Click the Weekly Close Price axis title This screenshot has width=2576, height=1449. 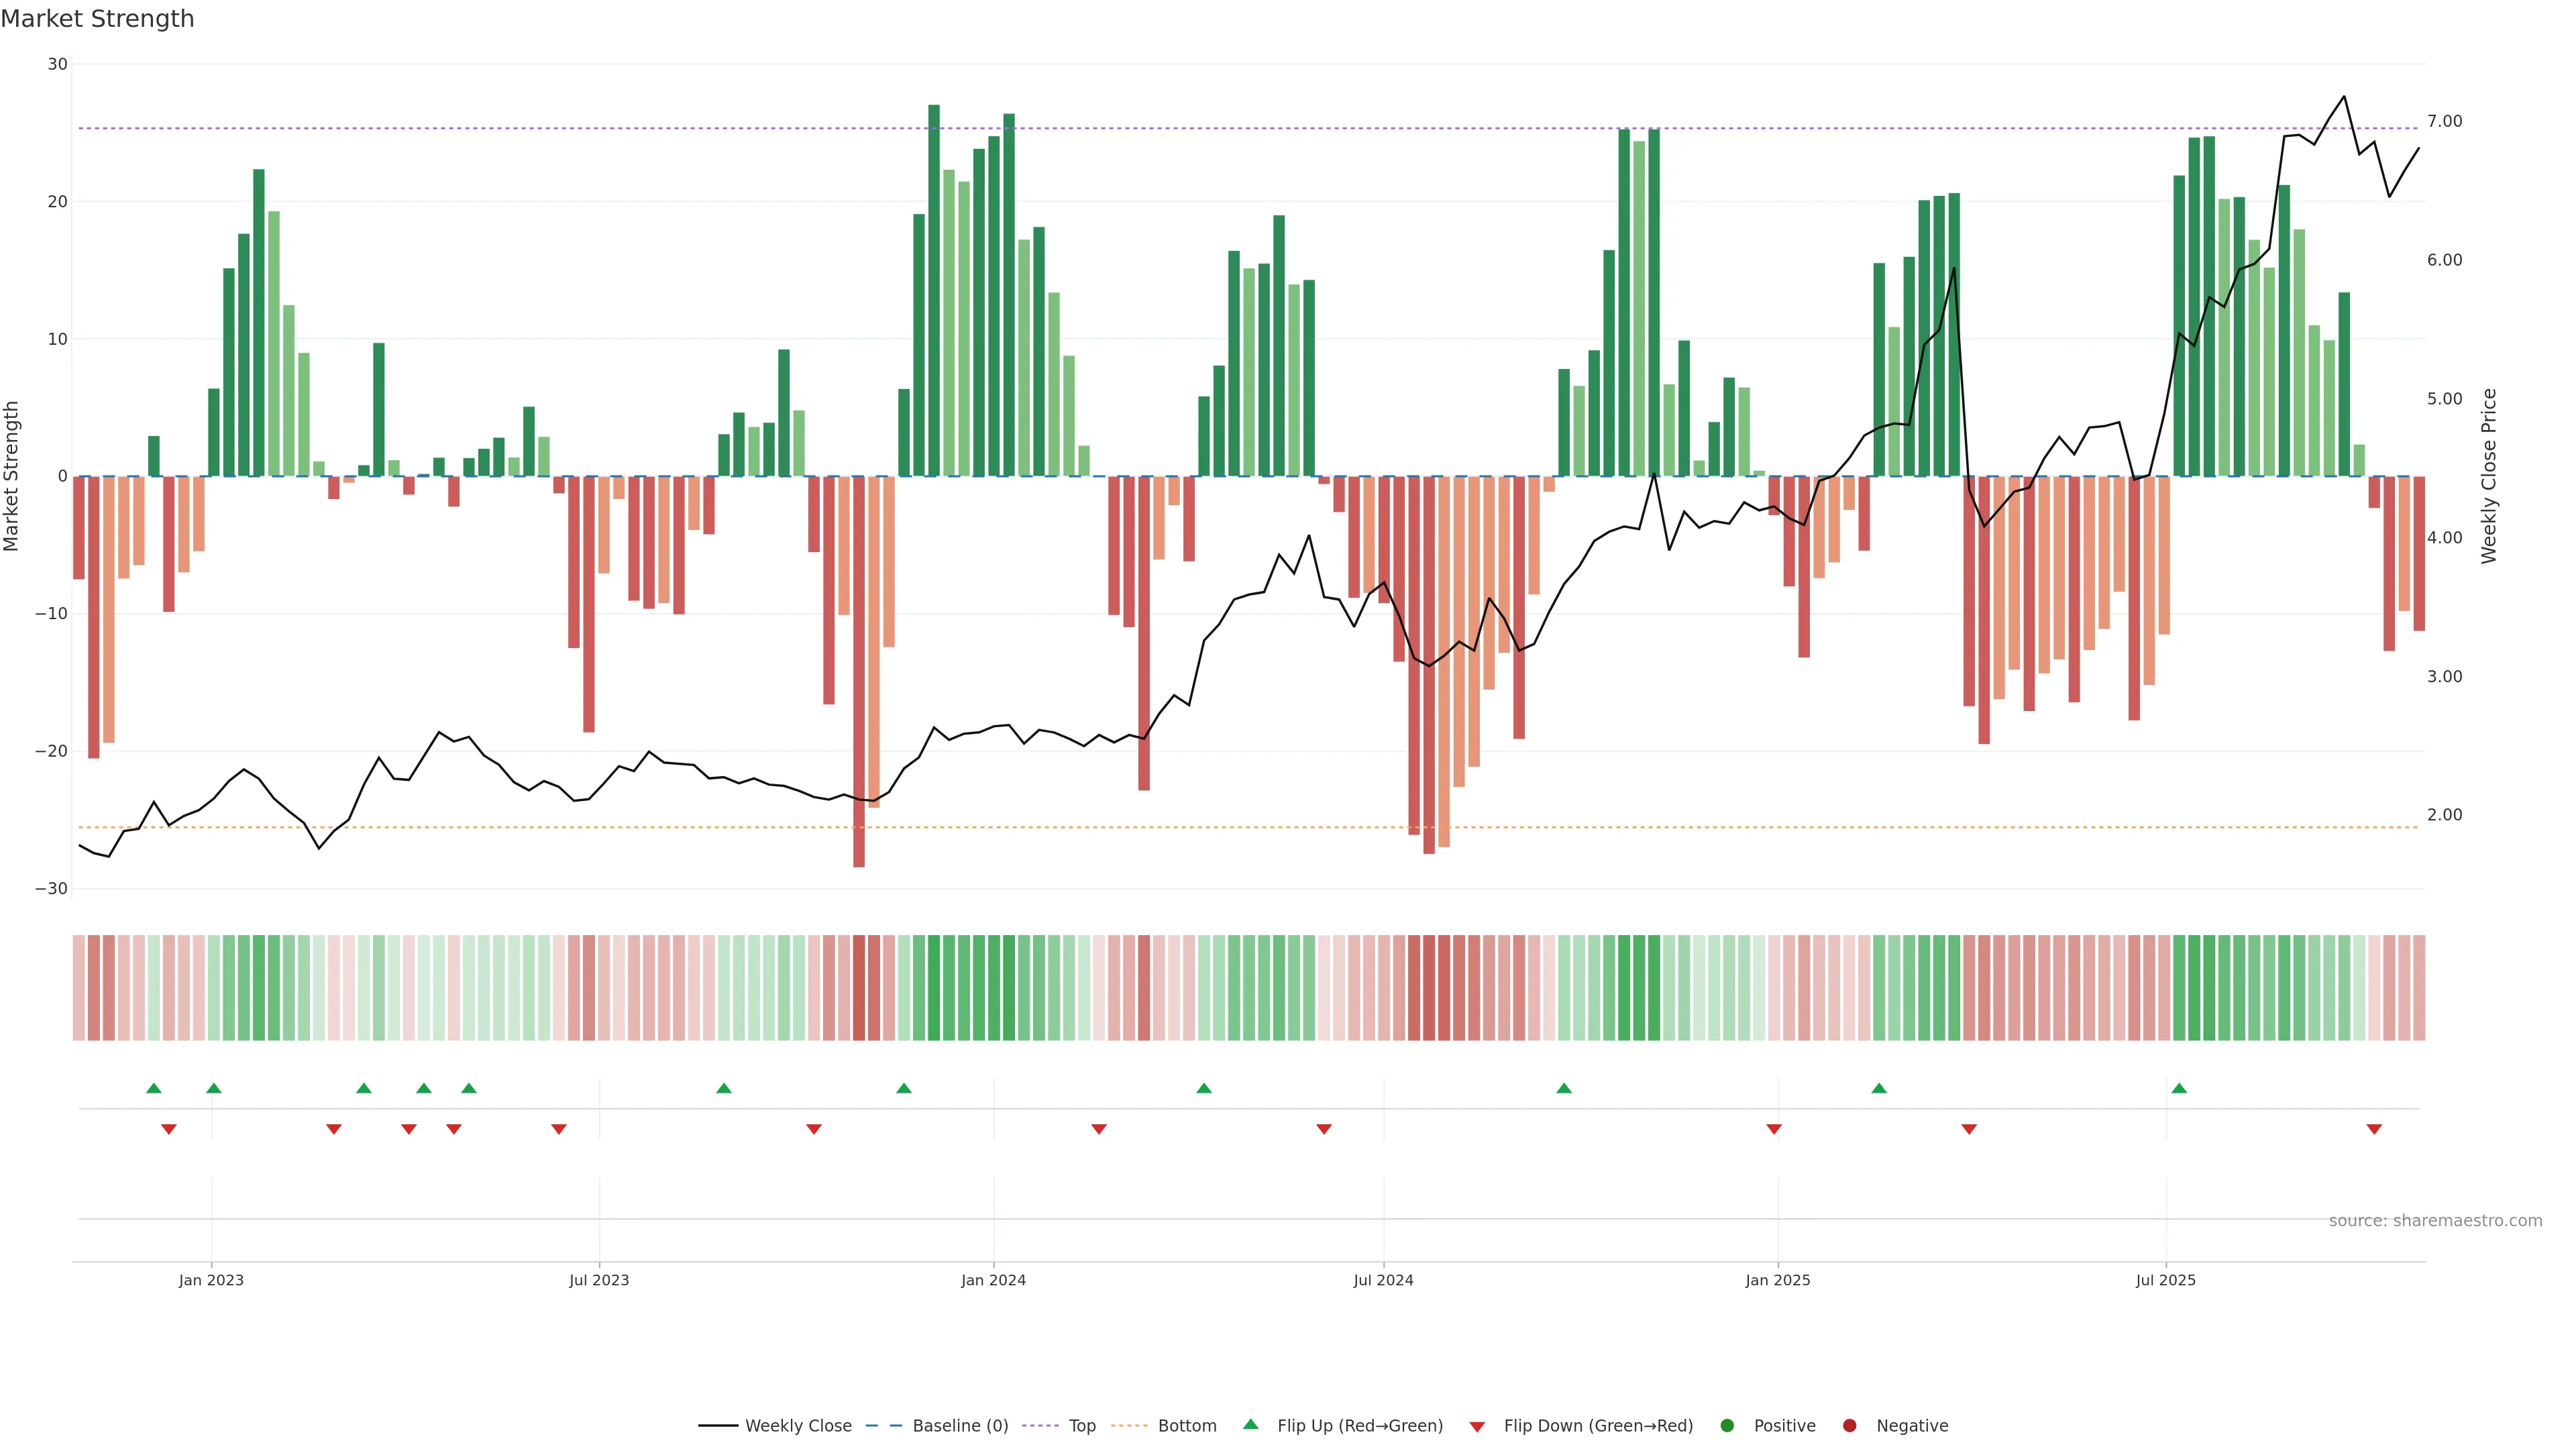coord(2489,476)
